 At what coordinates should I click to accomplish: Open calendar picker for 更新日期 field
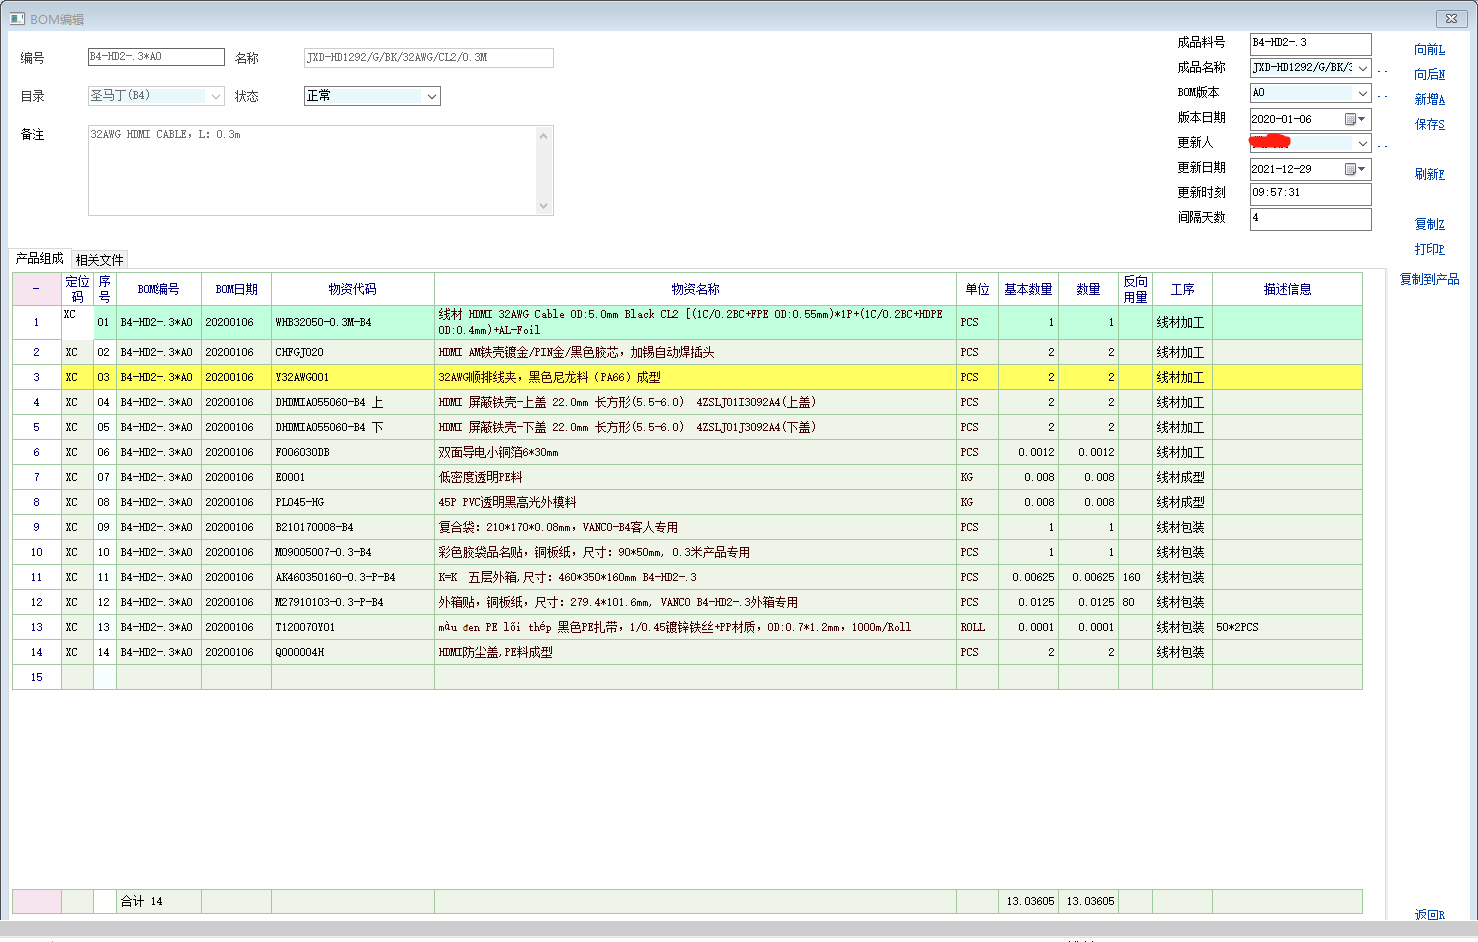(x=1355, y=169)
